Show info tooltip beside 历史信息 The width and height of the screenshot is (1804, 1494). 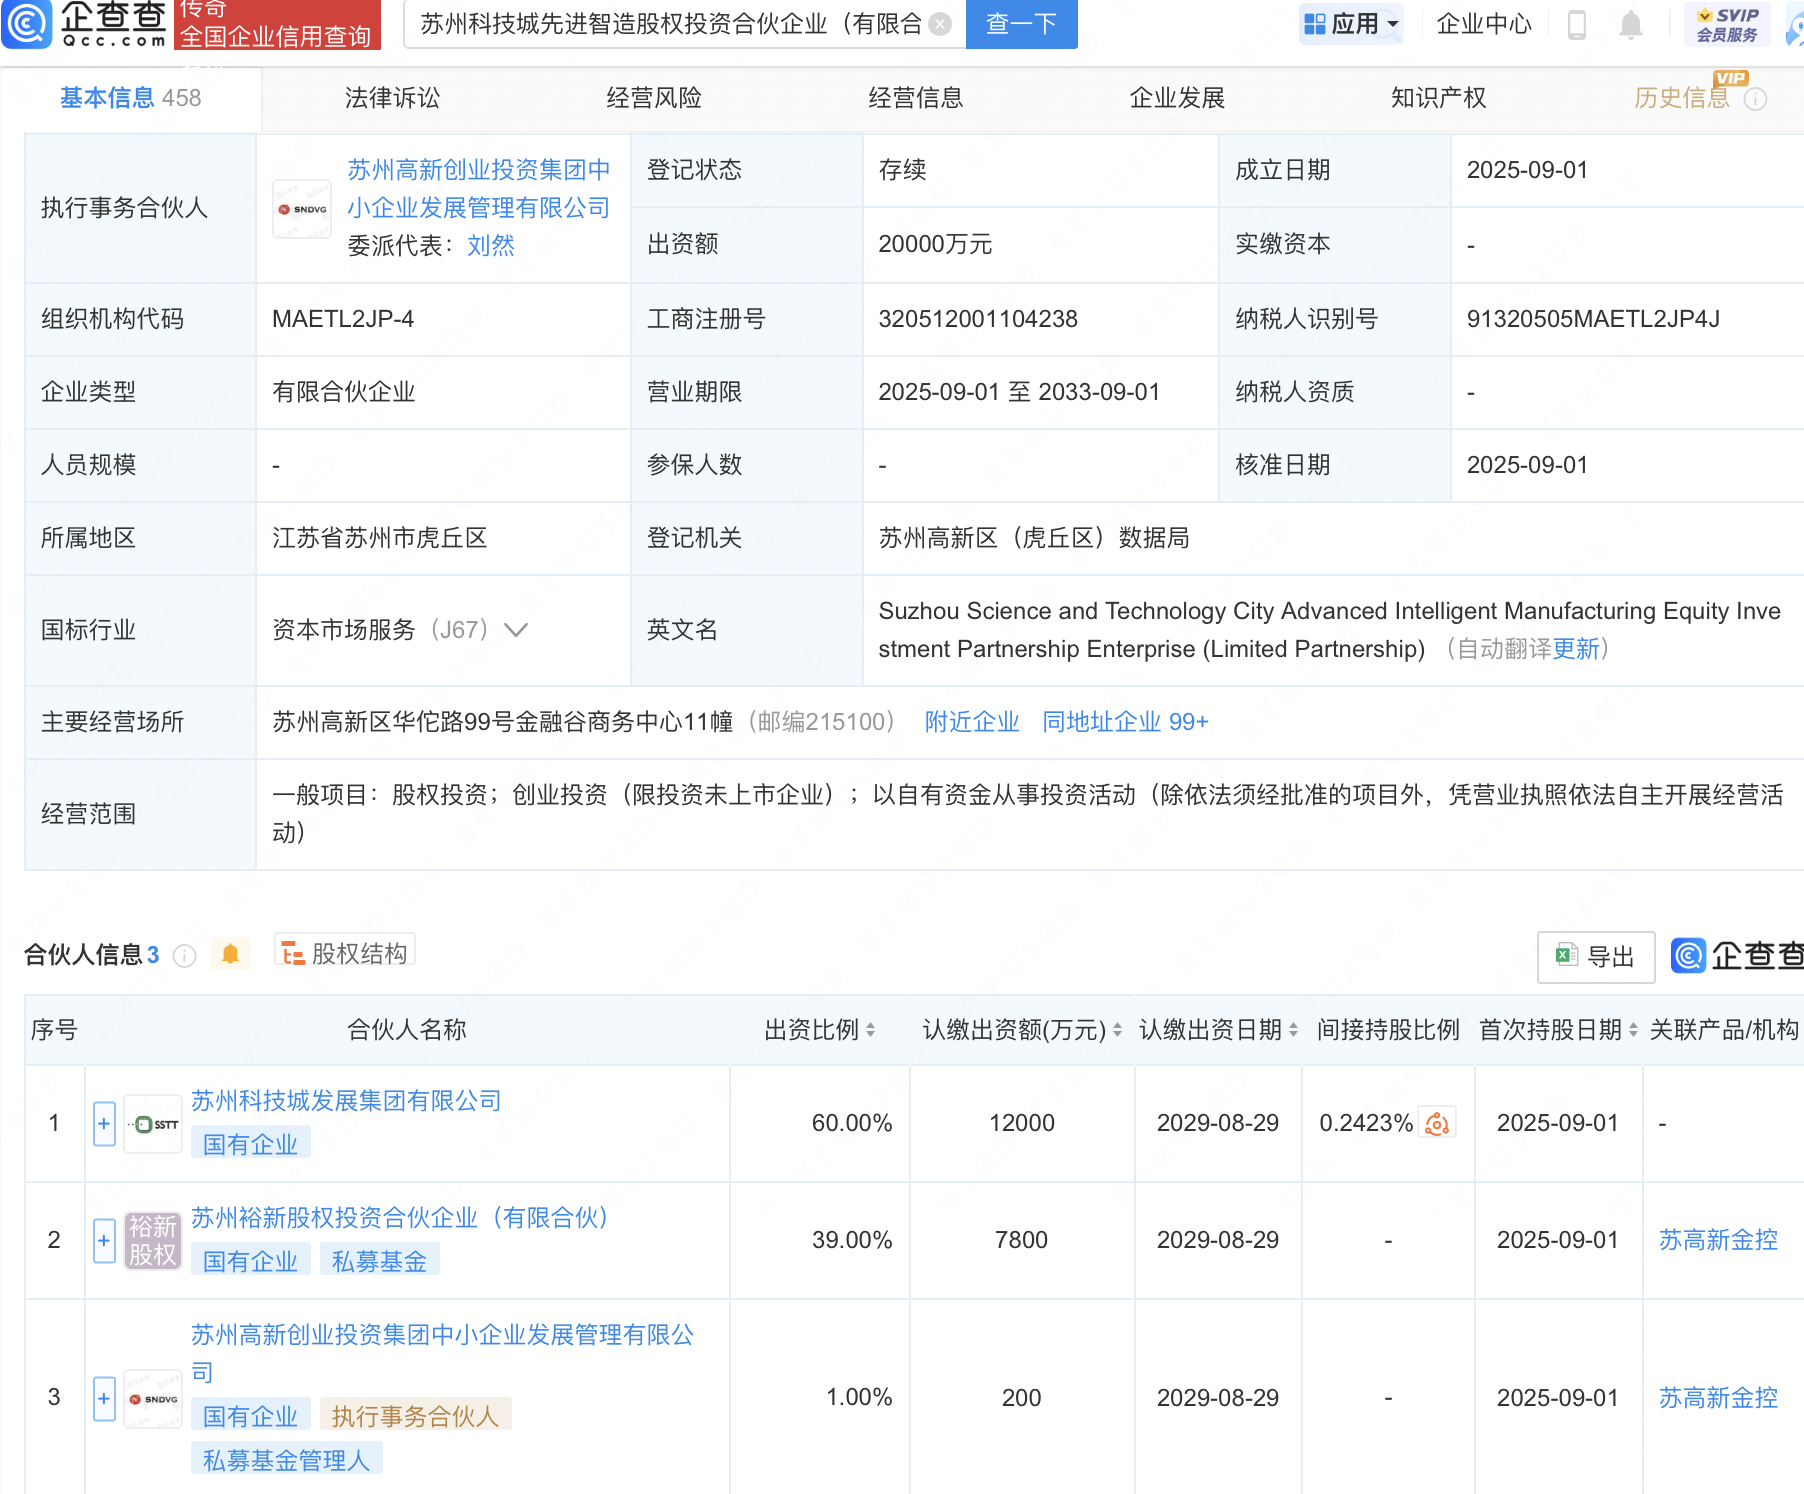[1756, 99]
